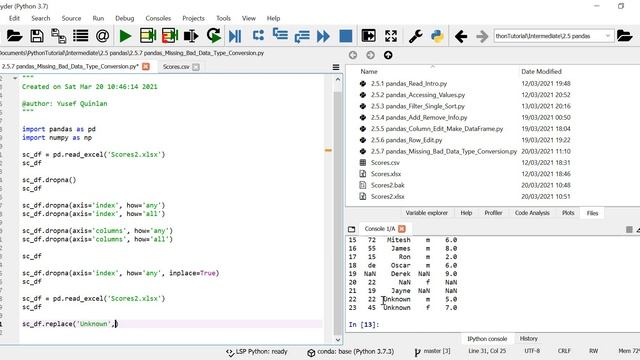This screenshot has height=360, width=640.
Task: Sort files by Date Modified column header
Action: click(541, 71)
